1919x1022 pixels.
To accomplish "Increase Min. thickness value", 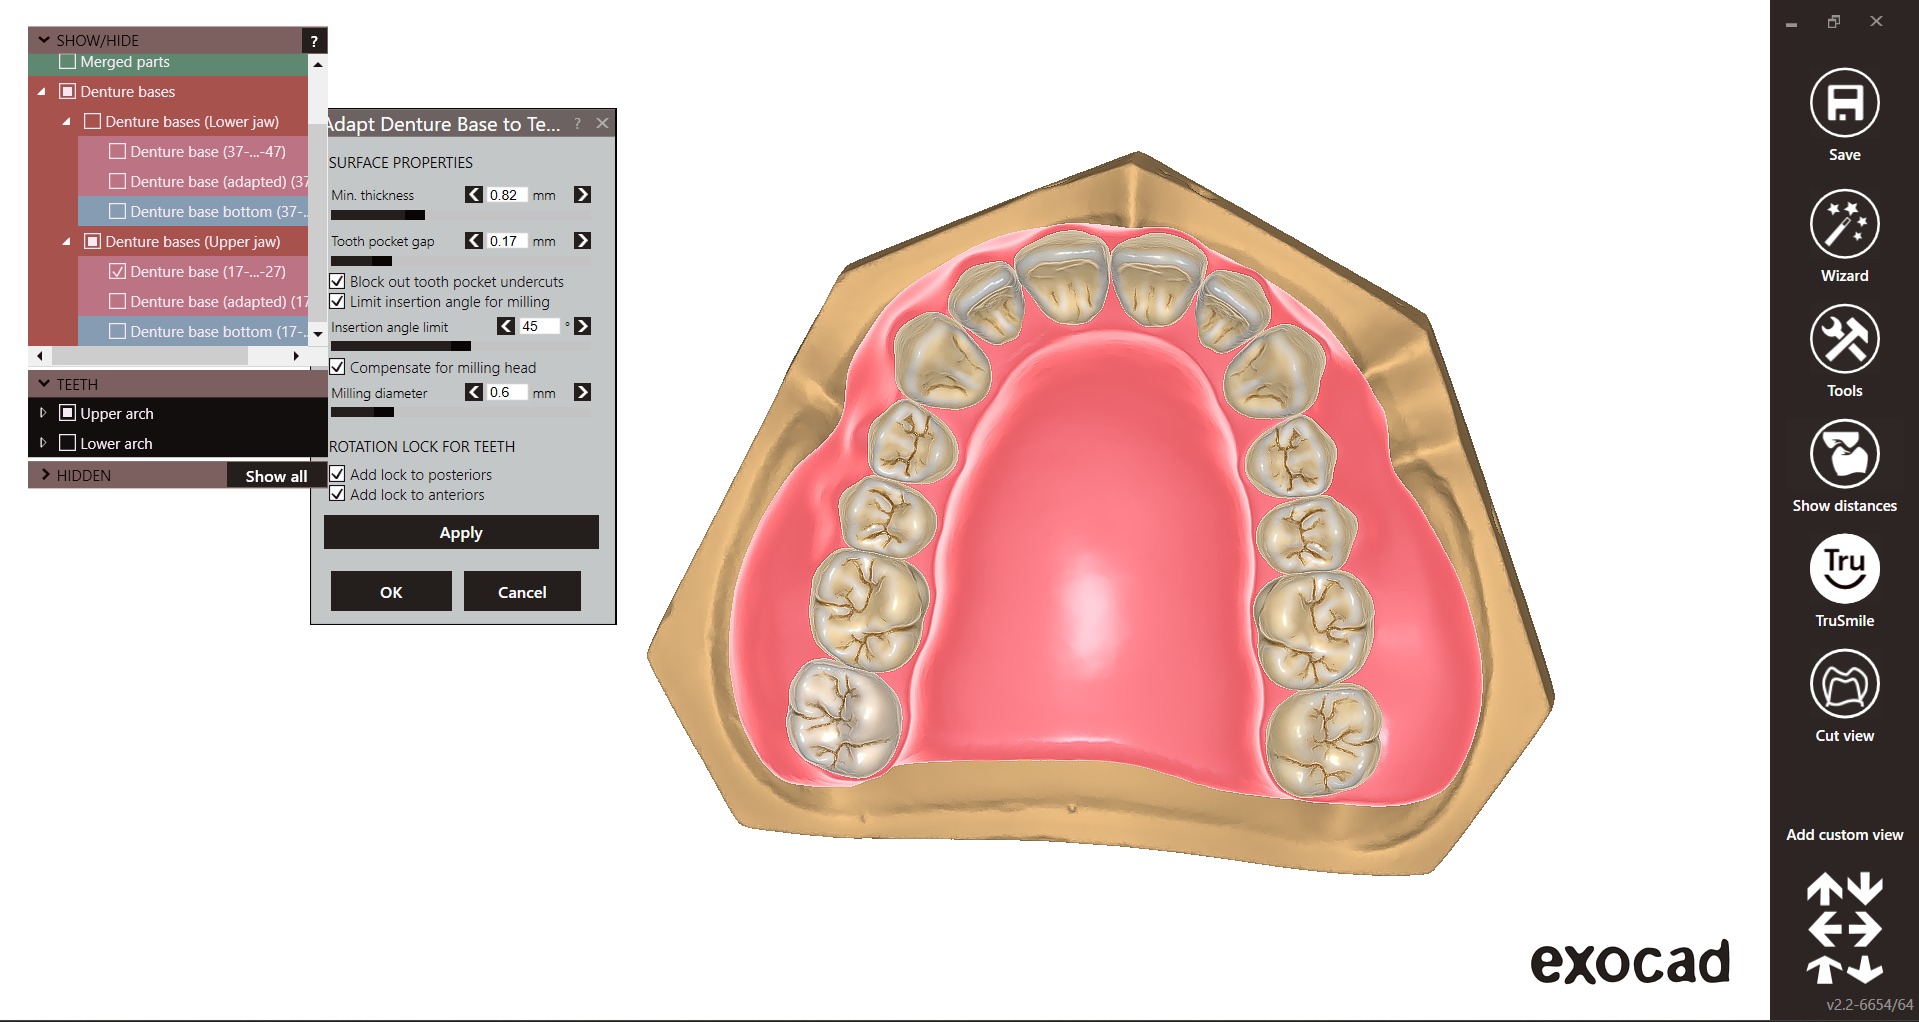I will [x=582, y=195].
